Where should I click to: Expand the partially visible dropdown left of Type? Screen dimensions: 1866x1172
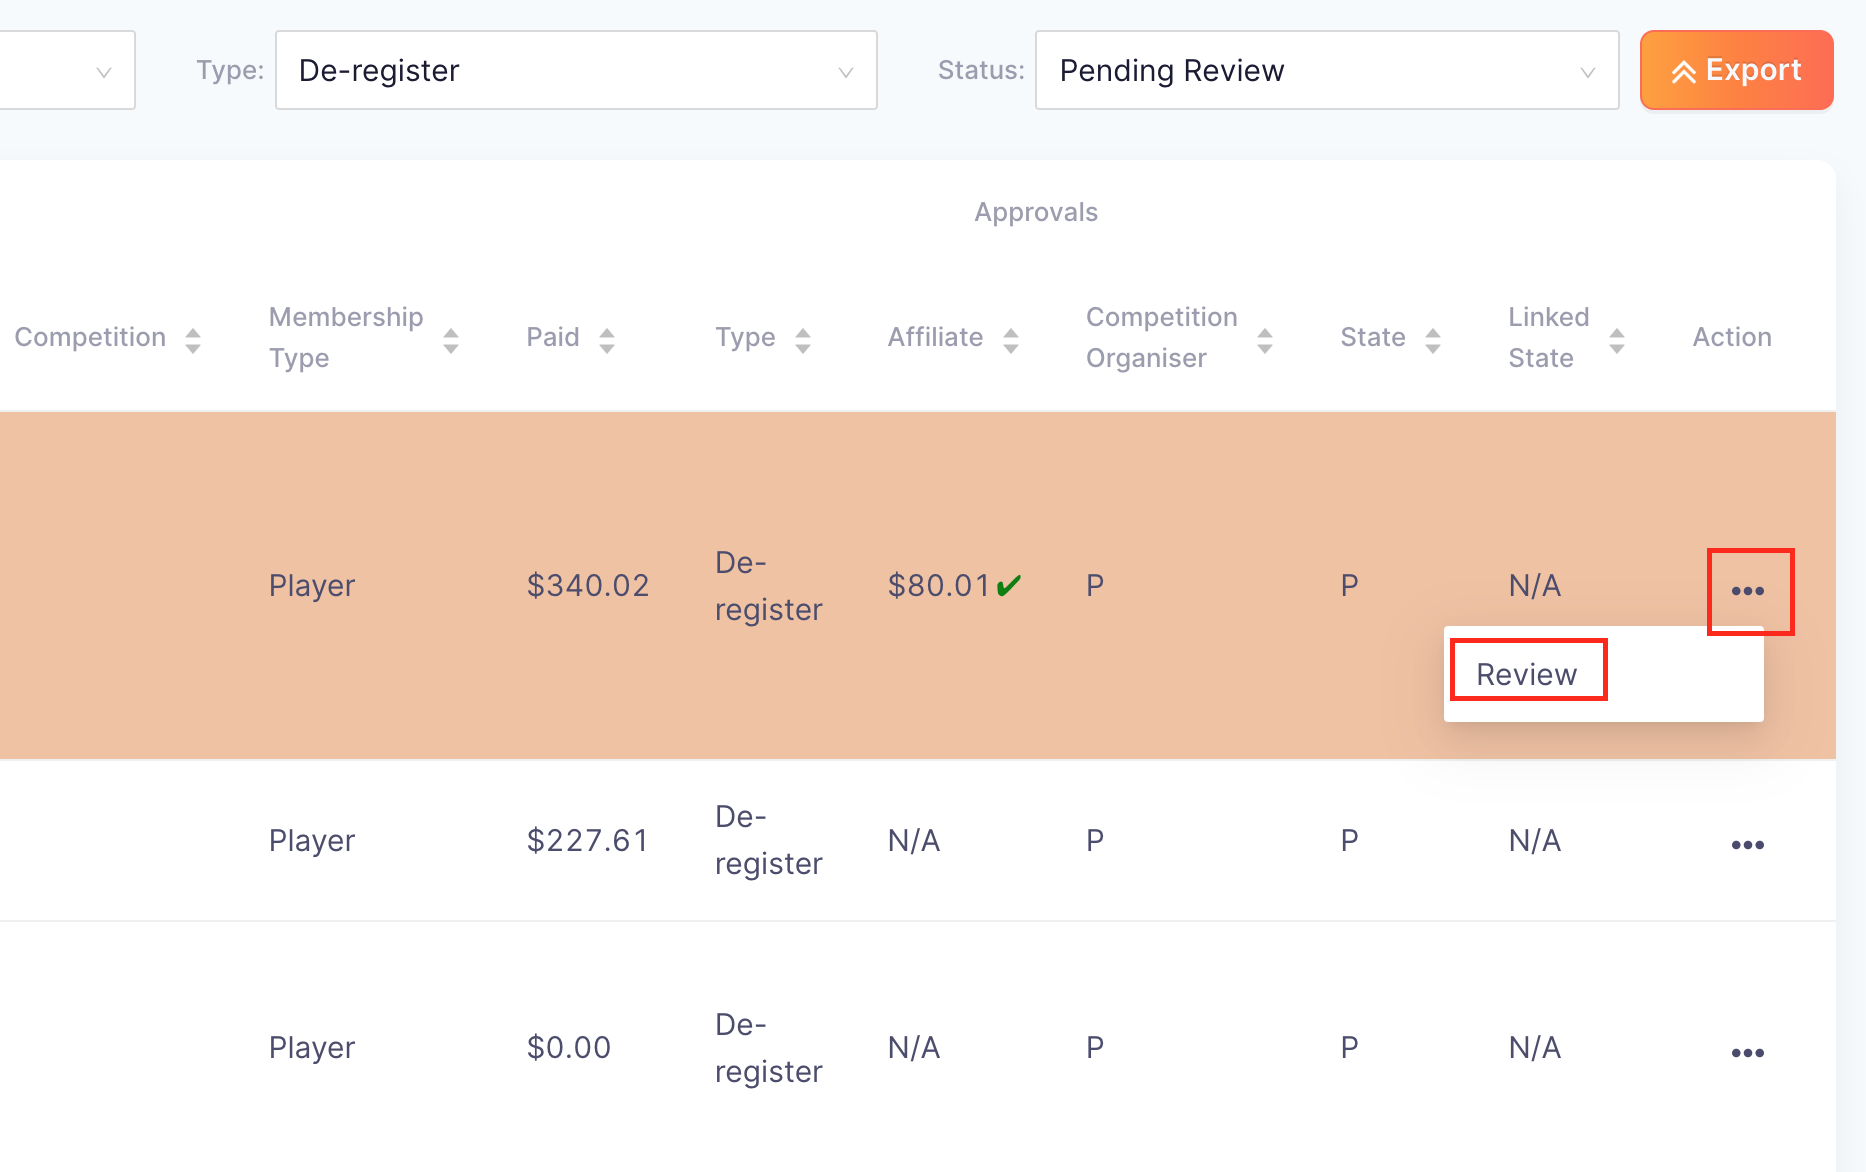67,70
